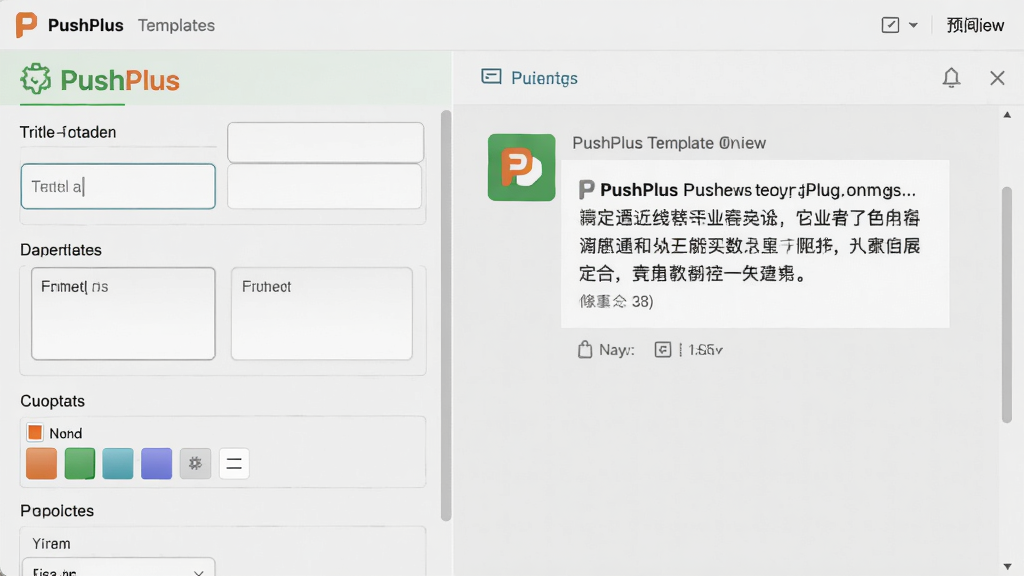The width and height of the screenshot is (1024, 576).
Task: Click the lines menu icon beside swatches
Action: click(x=234, y=463)
